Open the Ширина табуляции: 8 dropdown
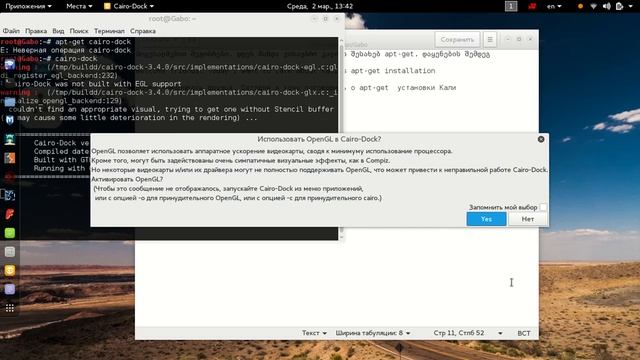The height and width of the screenshot is (360, 640). coord(373,333)
